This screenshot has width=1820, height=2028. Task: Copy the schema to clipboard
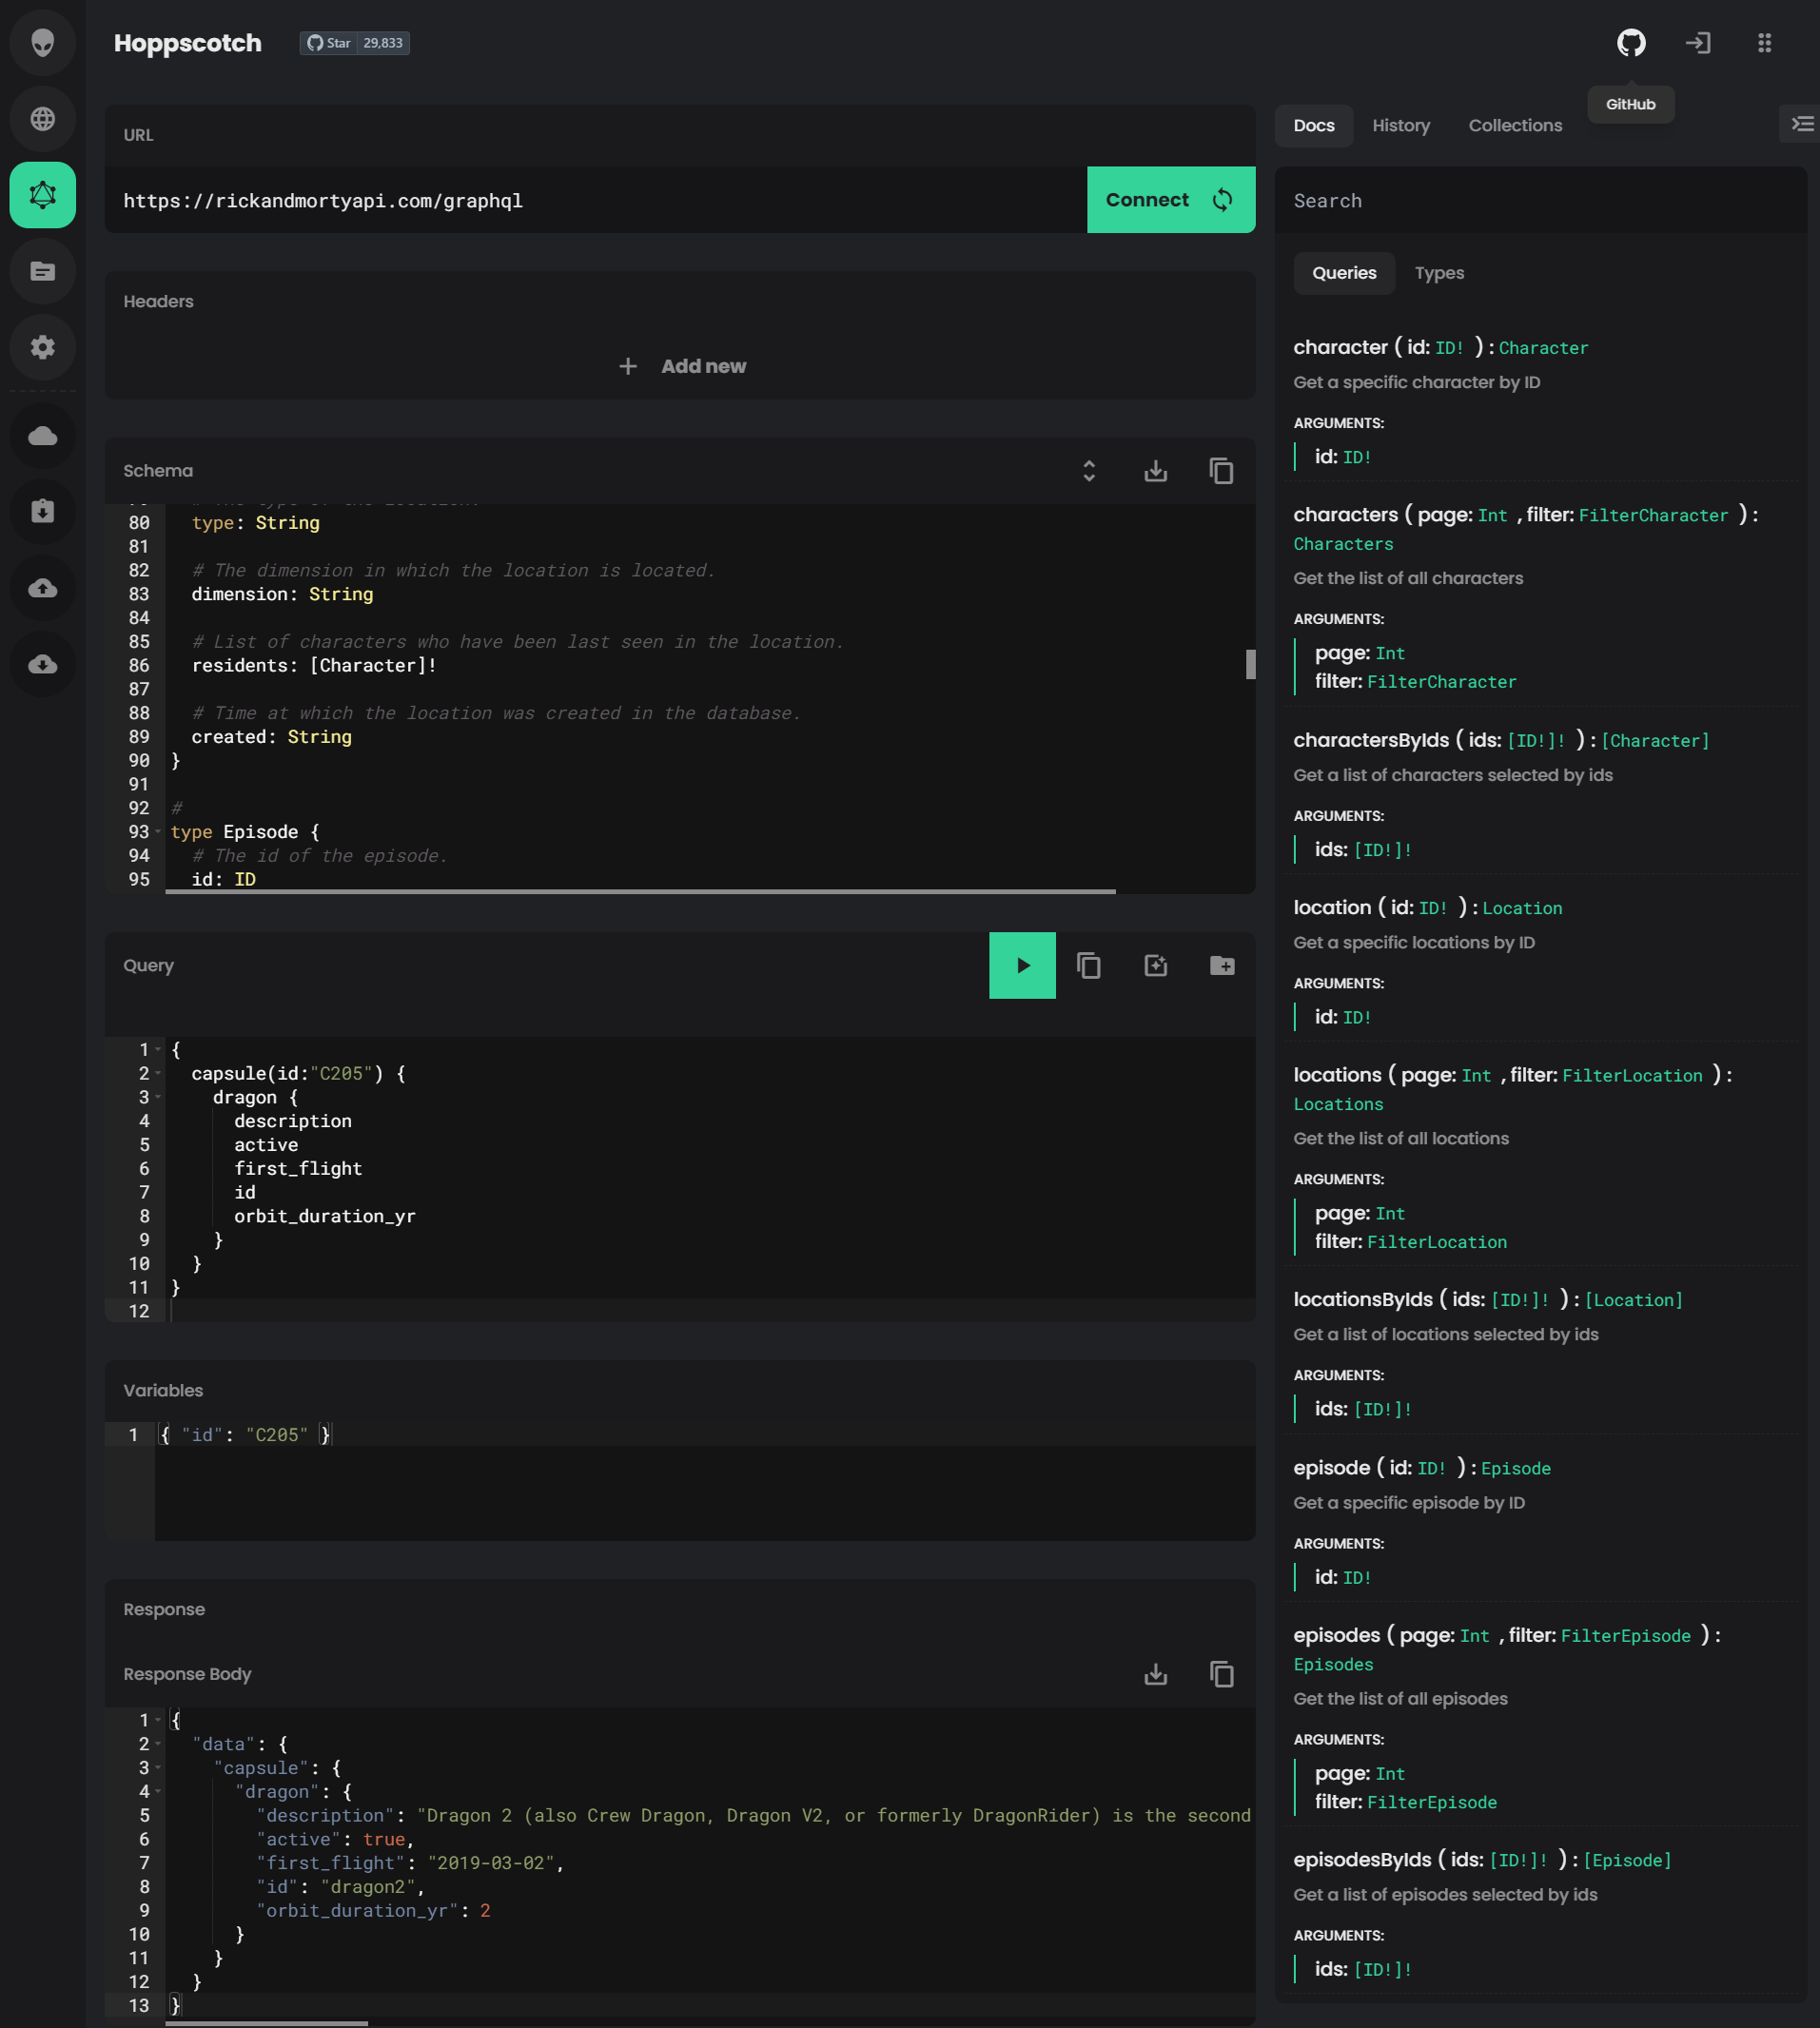coord(1221,471)
